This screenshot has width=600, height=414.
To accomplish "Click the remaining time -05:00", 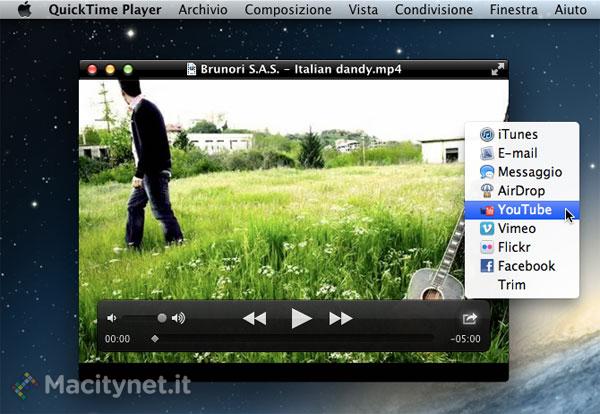I will 465,339.
